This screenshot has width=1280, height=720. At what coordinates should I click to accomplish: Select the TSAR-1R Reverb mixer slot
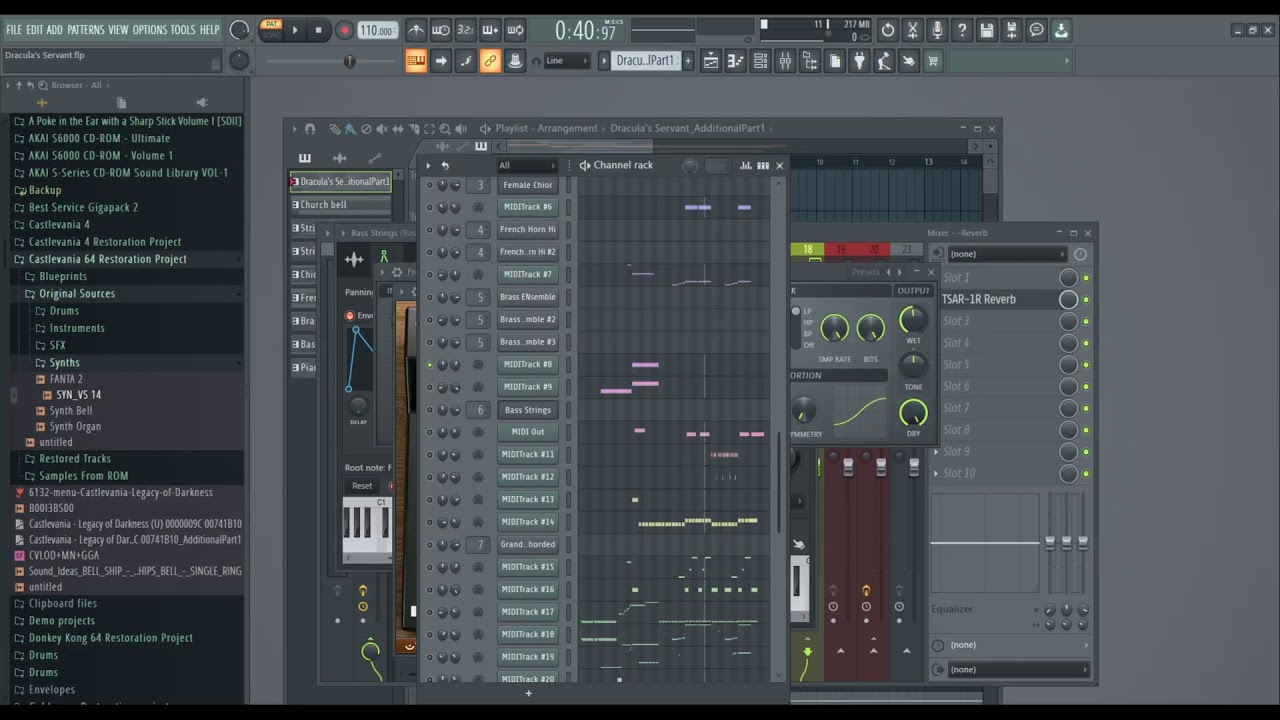(997, 299)
